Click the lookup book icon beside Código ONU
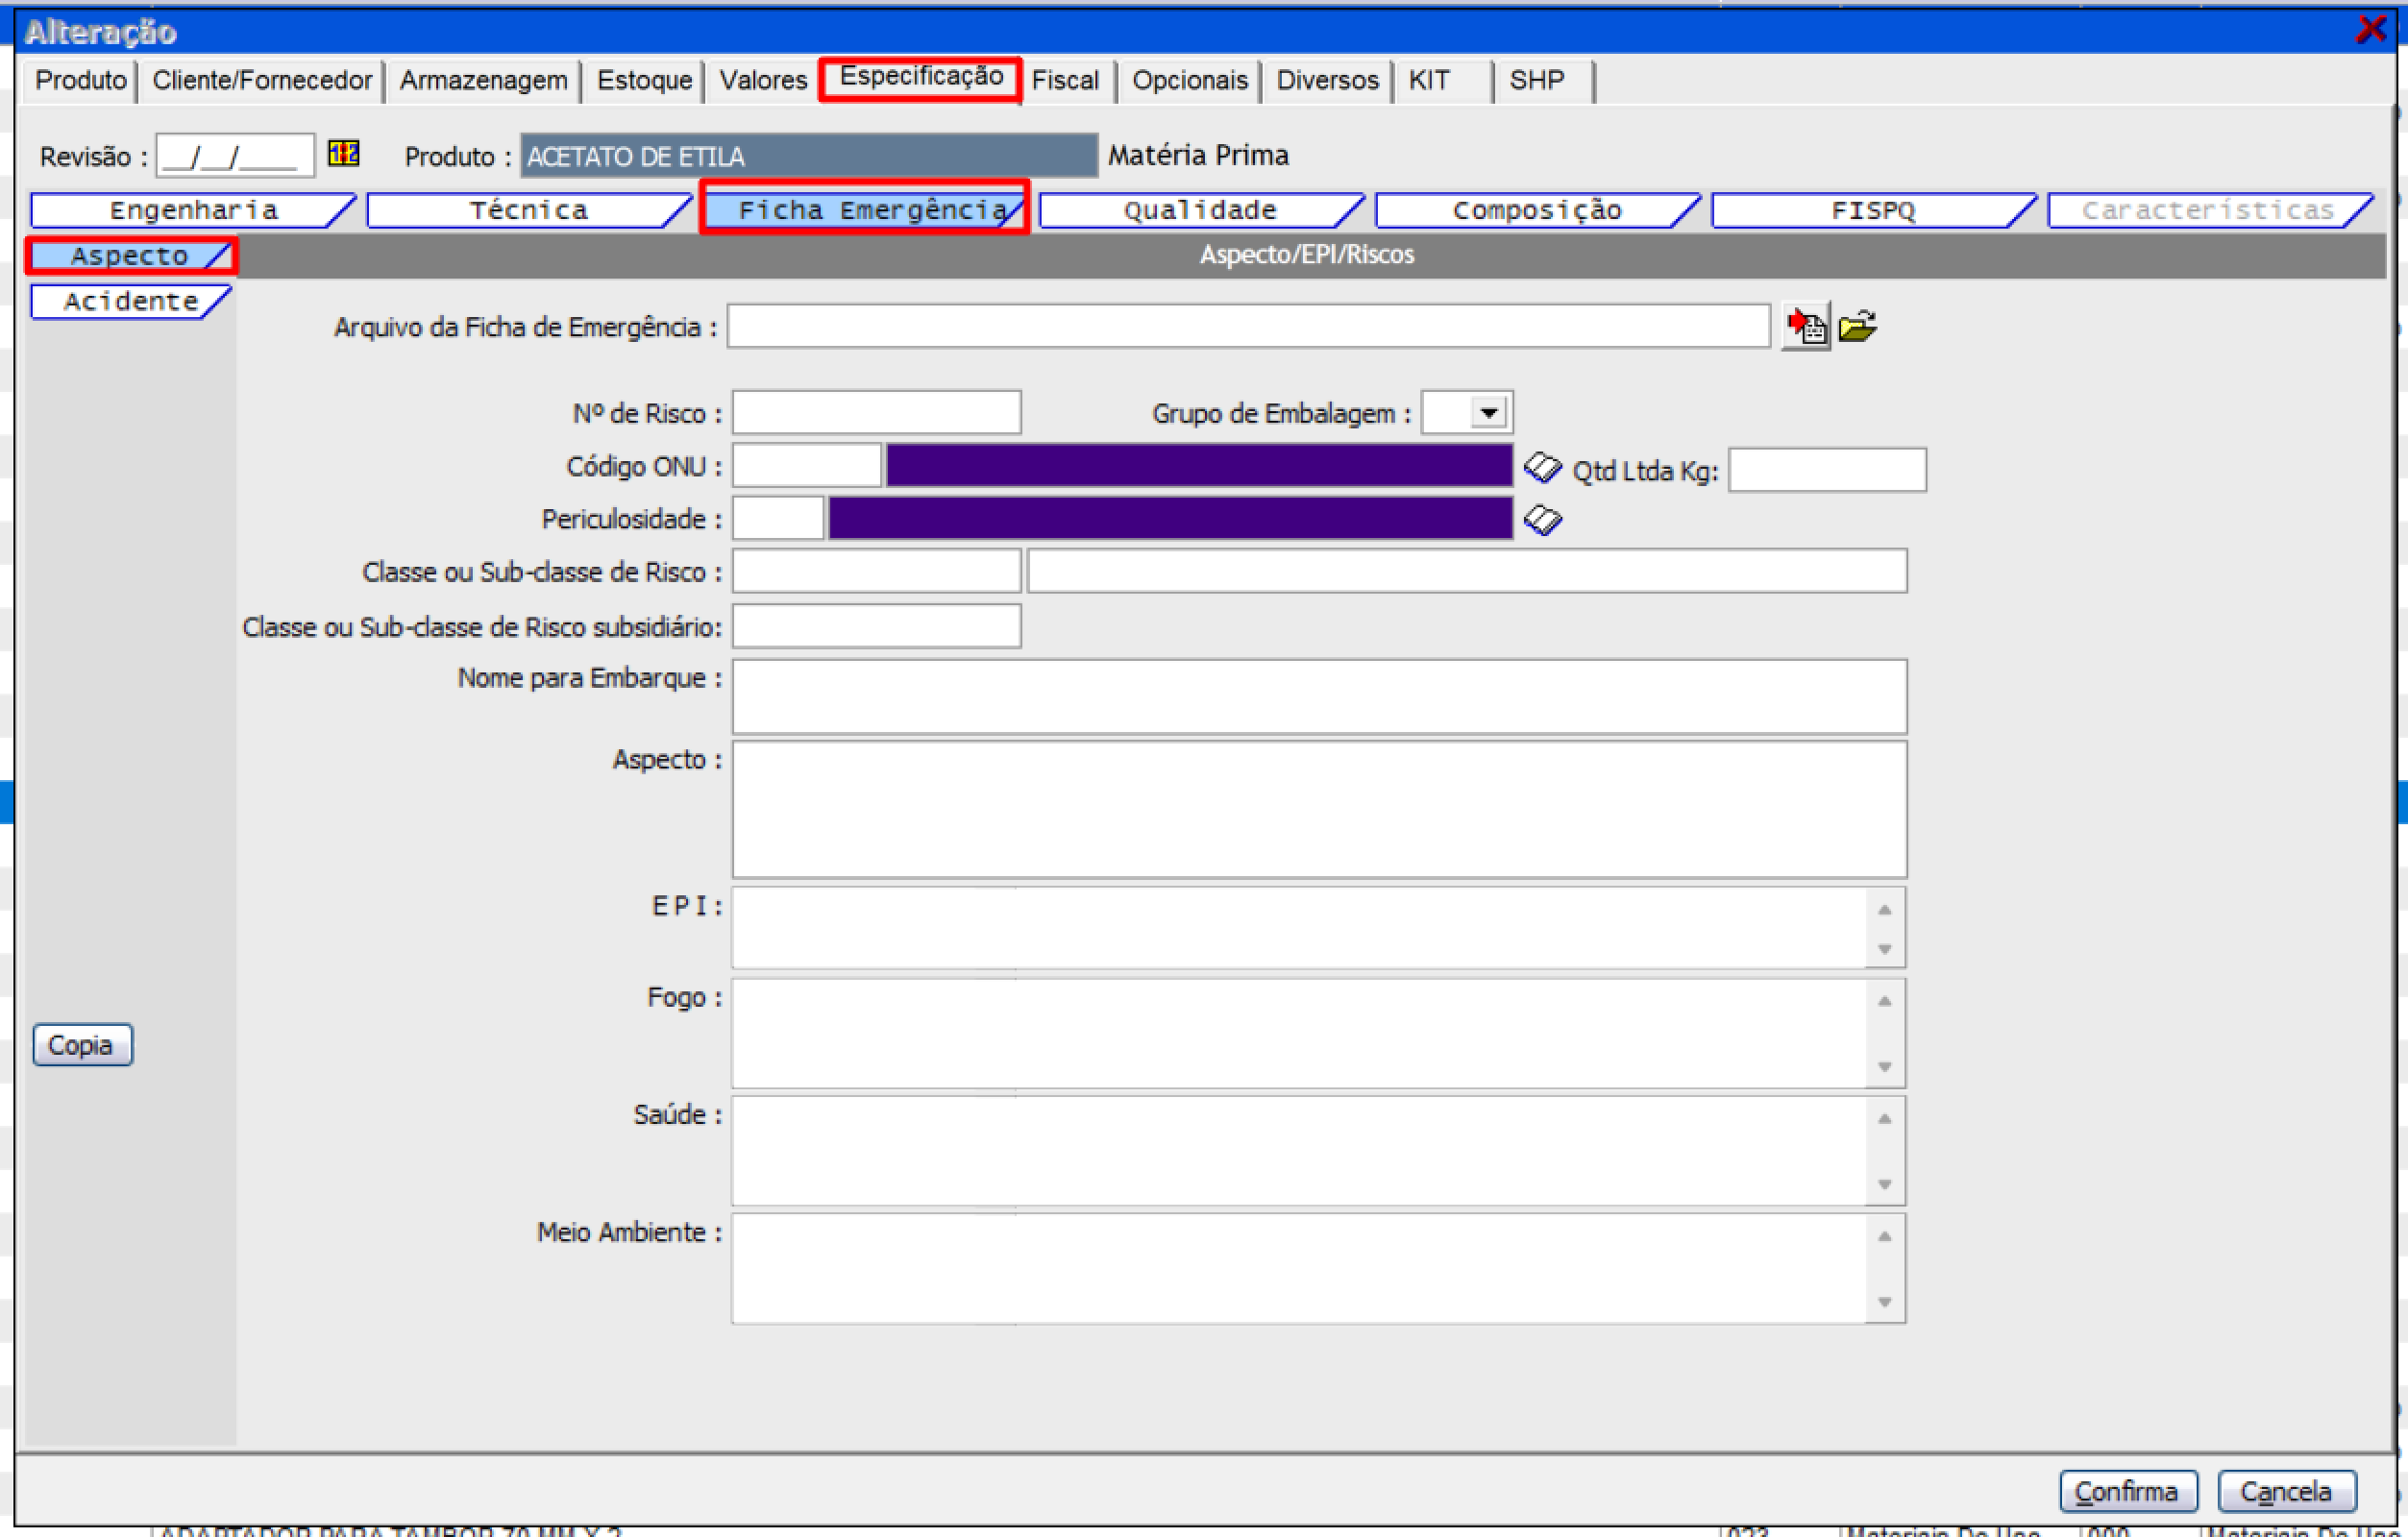The image size is (2408, 1537). click(x=1542, y=467)
